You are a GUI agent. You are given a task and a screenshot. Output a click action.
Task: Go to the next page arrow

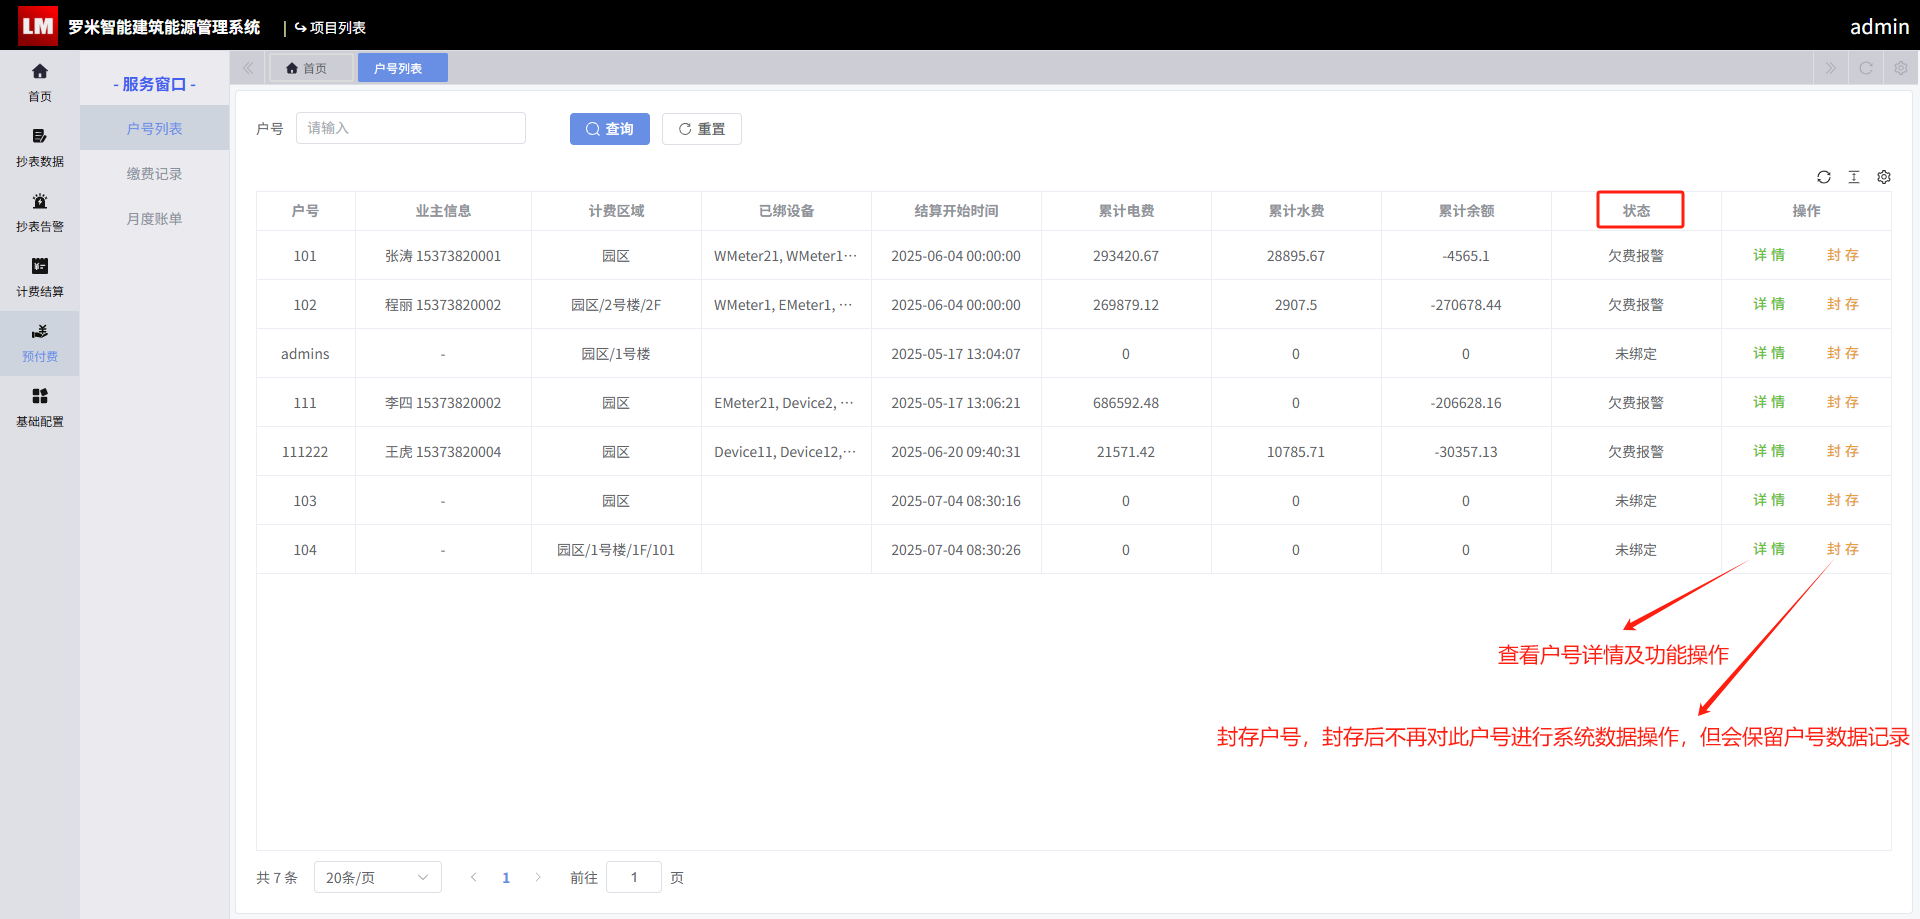538,877
